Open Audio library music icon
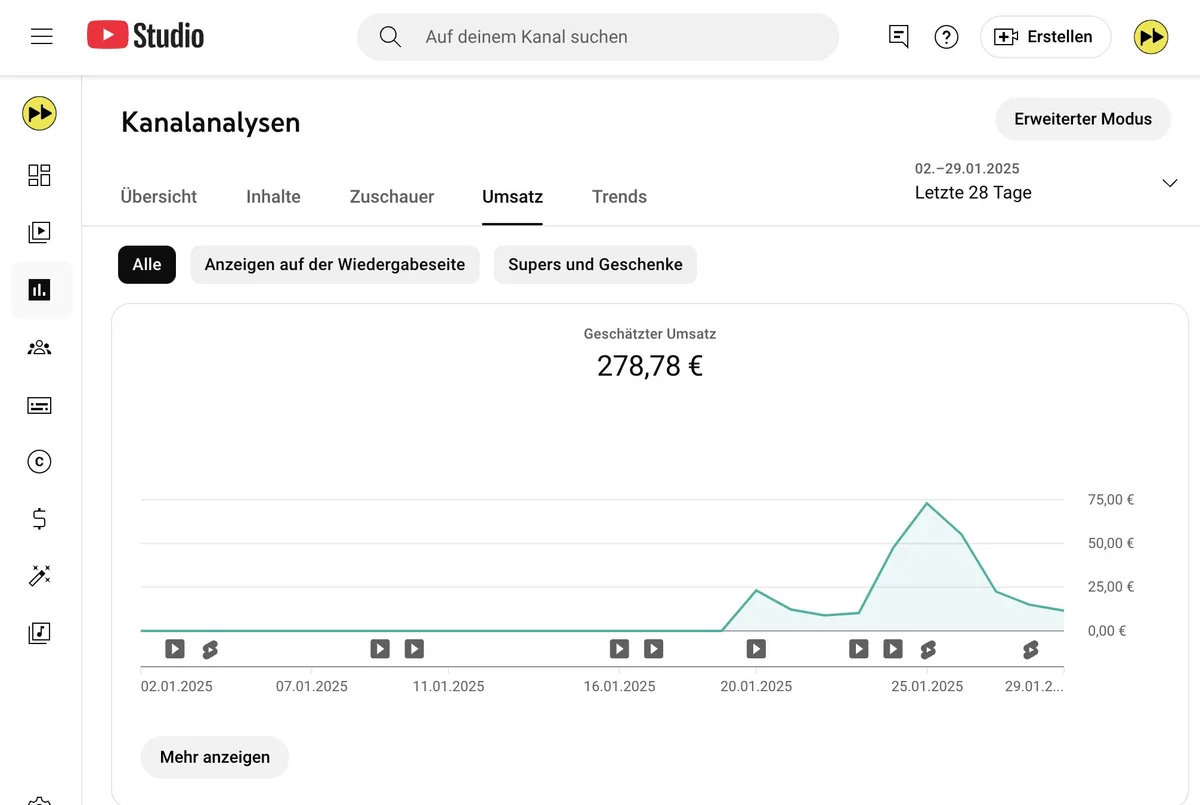 click(40, 632)
